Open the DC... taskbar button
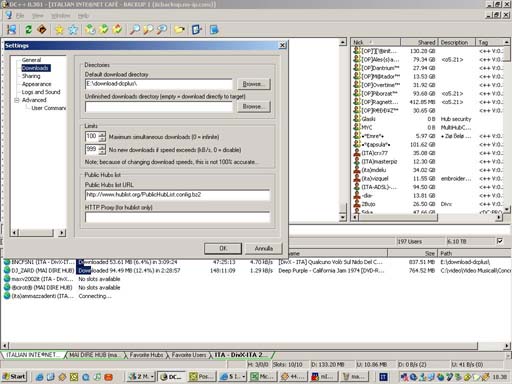 tap(171, 377)
